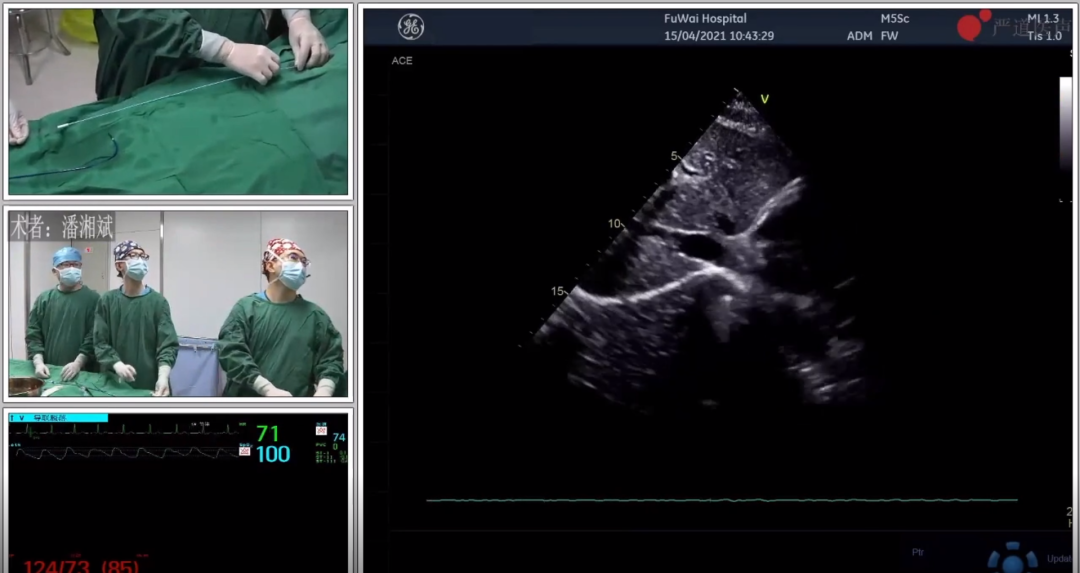Click the red blood pressure reading 124/73
Screen dimensions: 1080x573
56,566
